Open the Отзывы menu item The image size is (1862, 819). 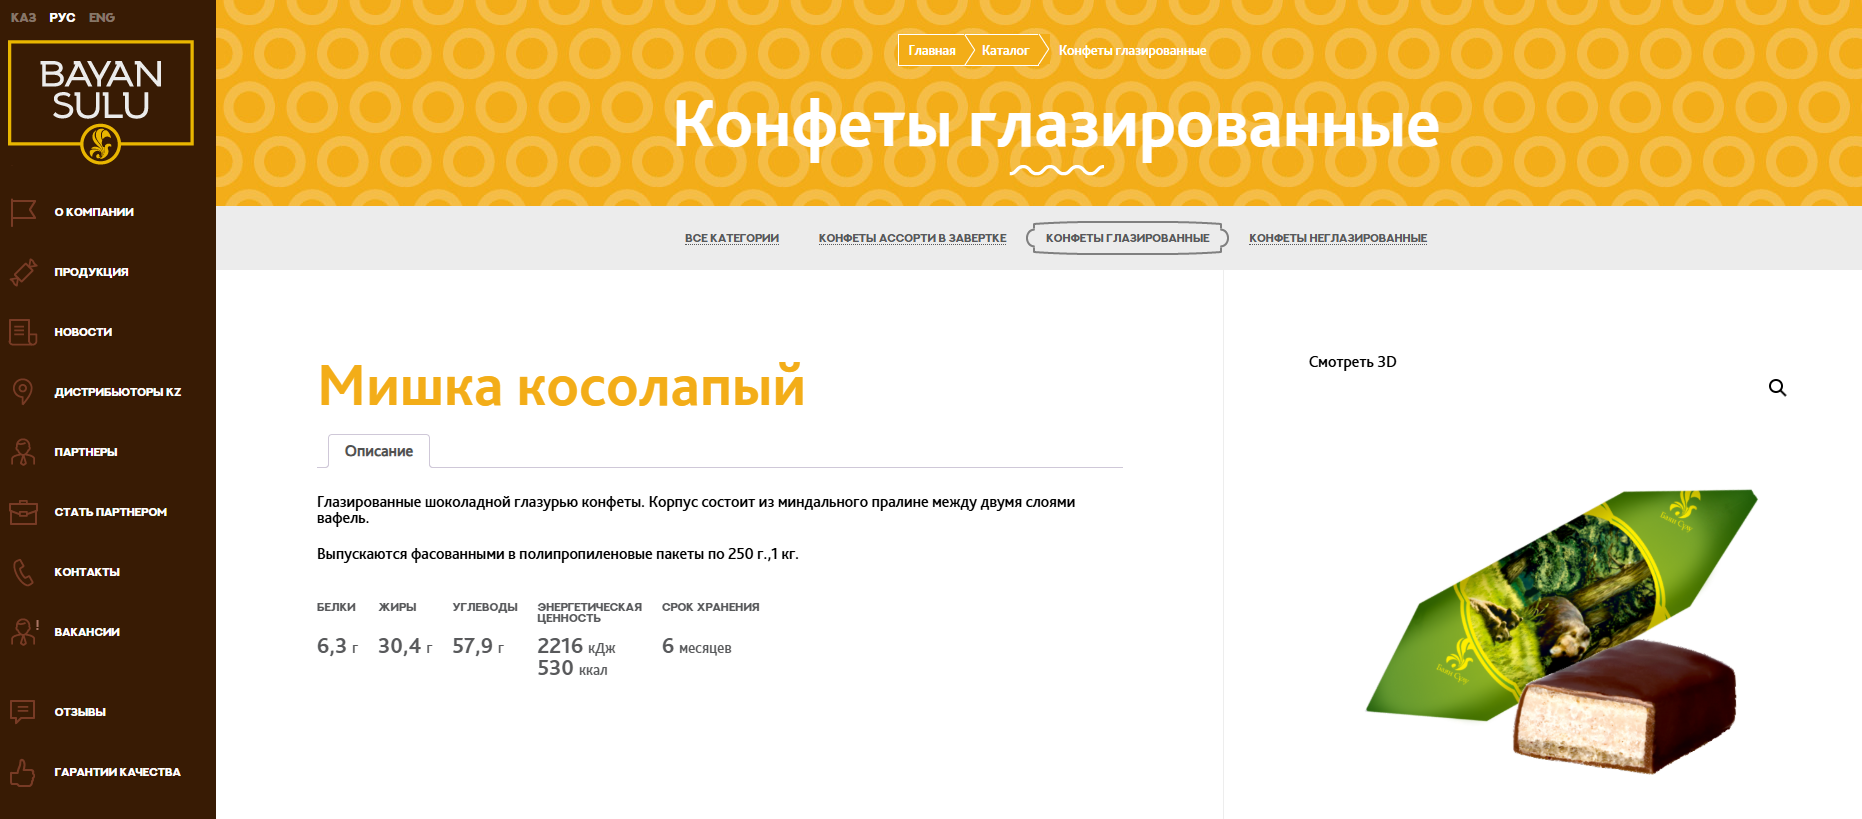pos(80,712)
